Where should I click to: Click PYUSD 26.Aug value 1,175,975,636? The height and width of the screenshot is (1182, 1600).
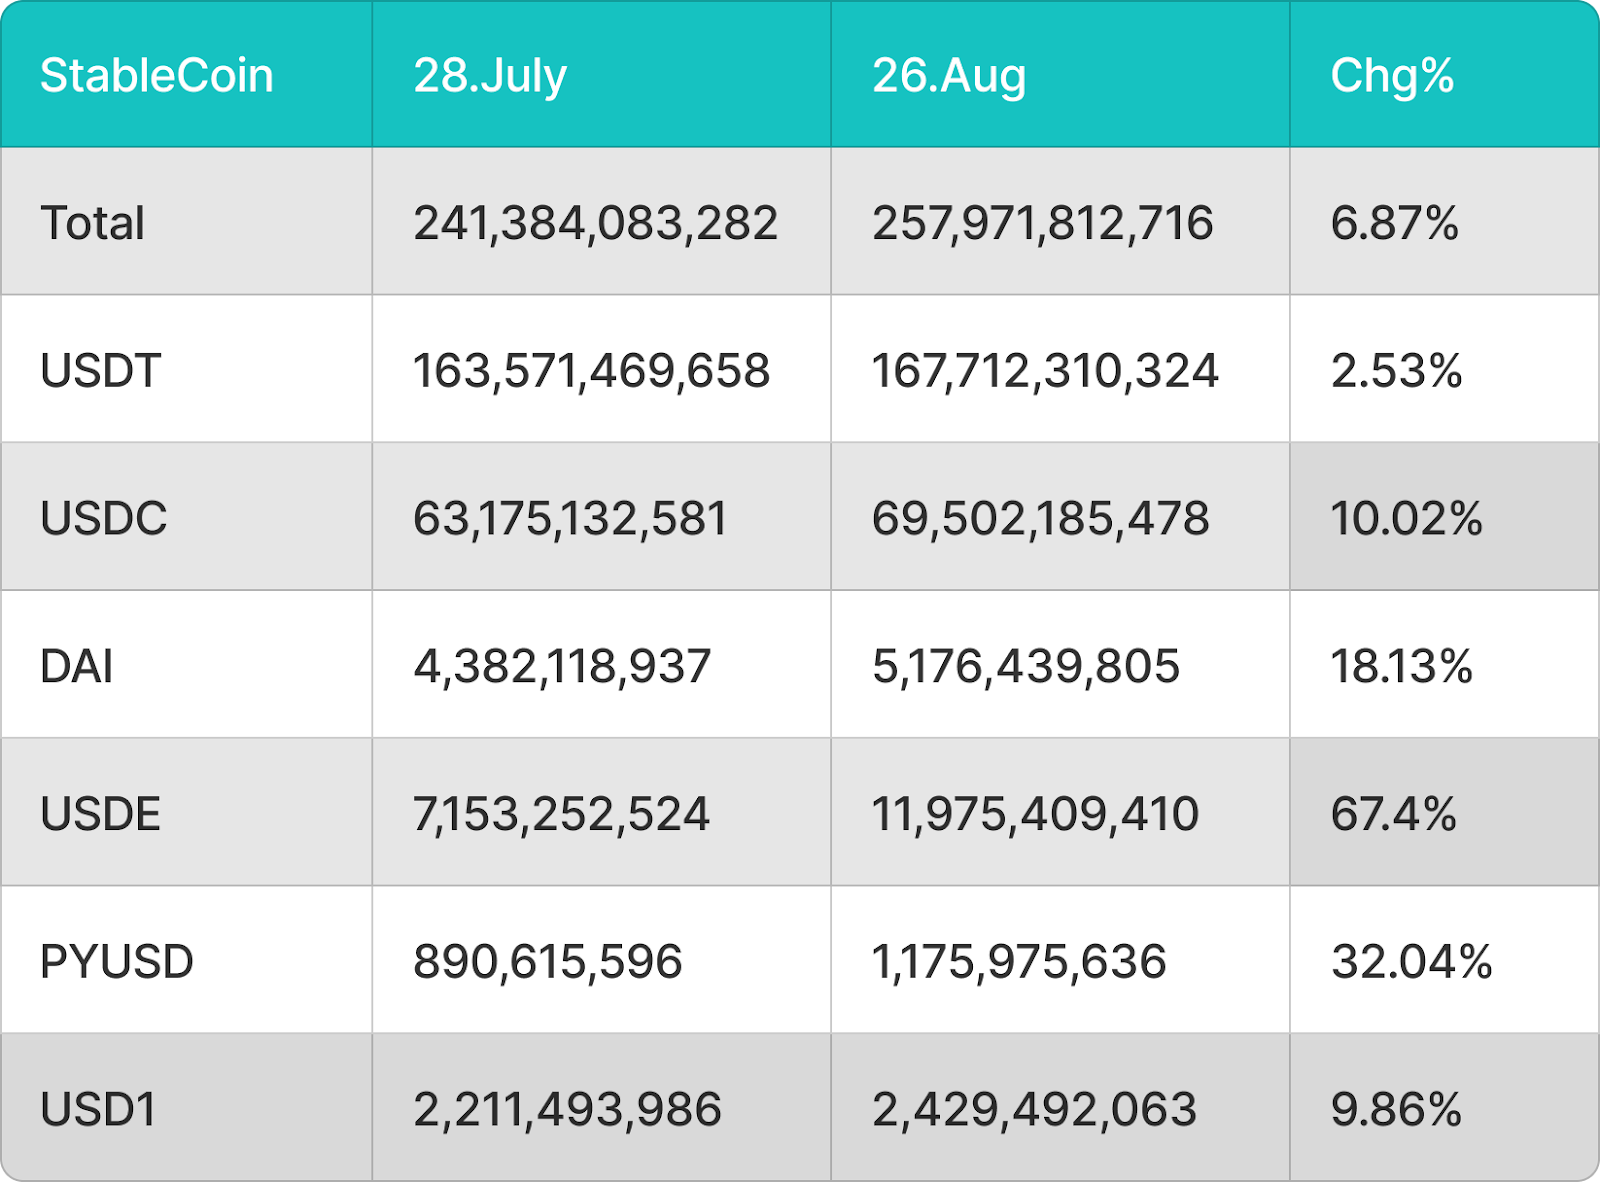click(x=1019, y=962)
